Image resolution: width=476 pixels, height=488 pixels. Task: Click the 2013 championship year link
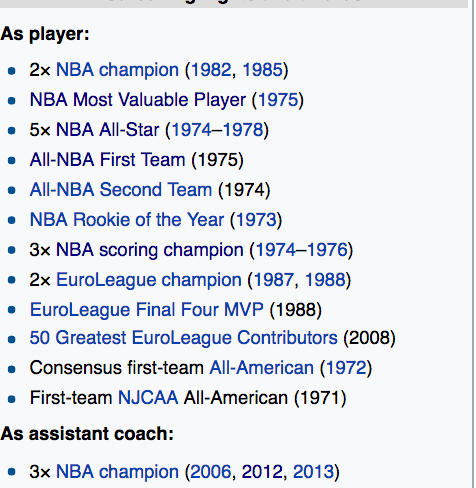click(x=313, y=472)
